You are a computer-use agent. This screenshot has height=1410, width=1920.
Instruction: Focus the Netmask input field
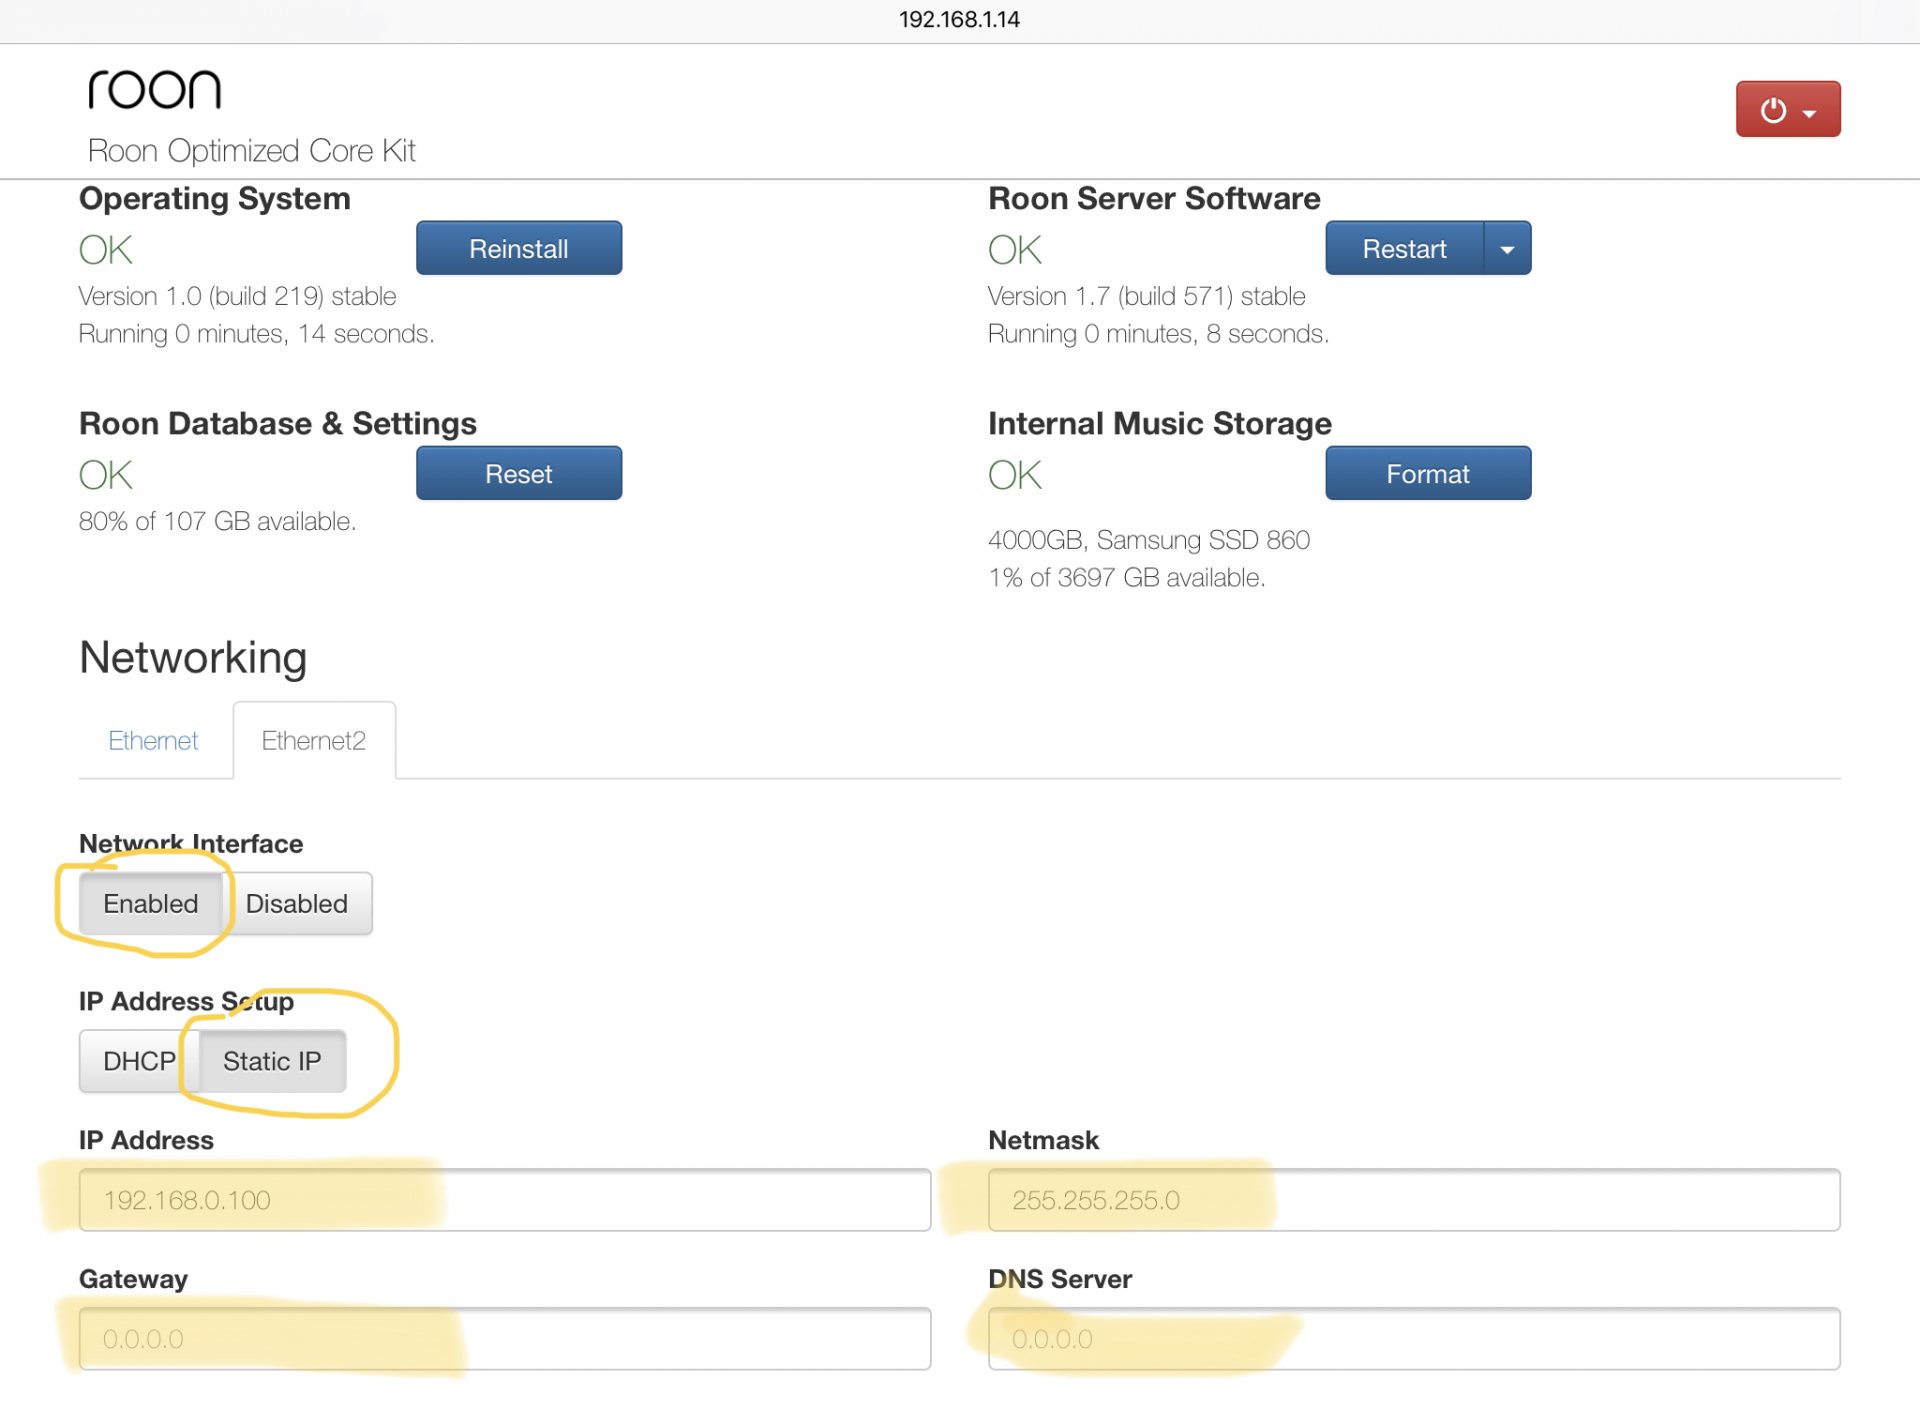click(1414, 1199)
